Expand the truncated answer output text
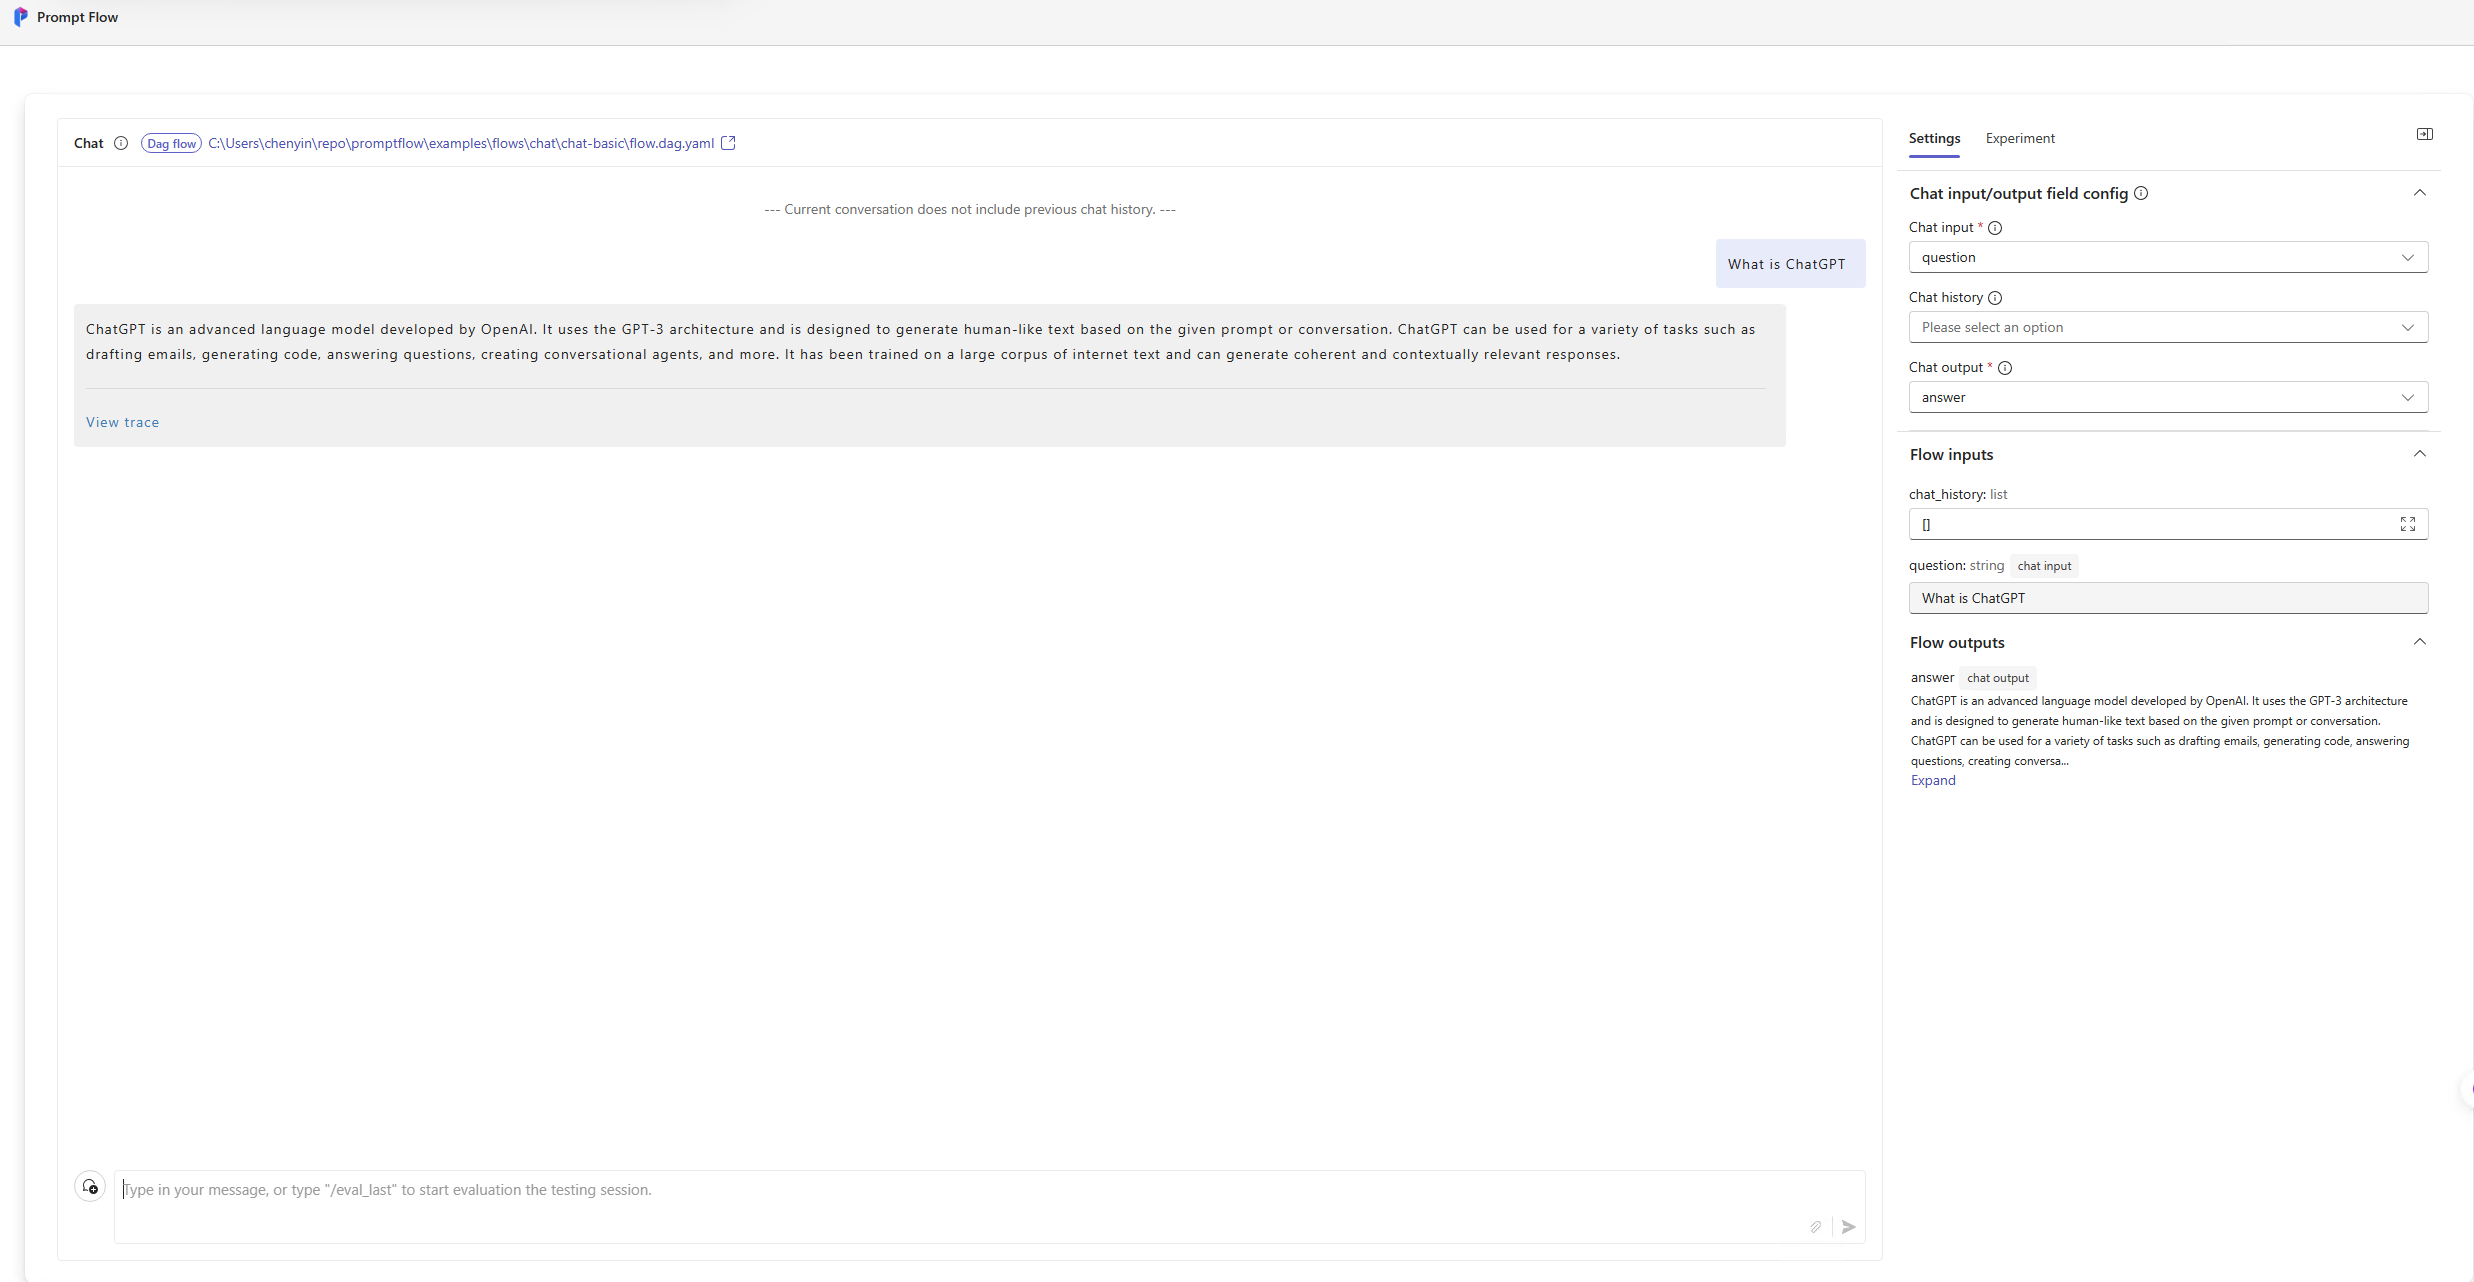Viewport: 2474px width, 1282px height. click(1931, 780)
